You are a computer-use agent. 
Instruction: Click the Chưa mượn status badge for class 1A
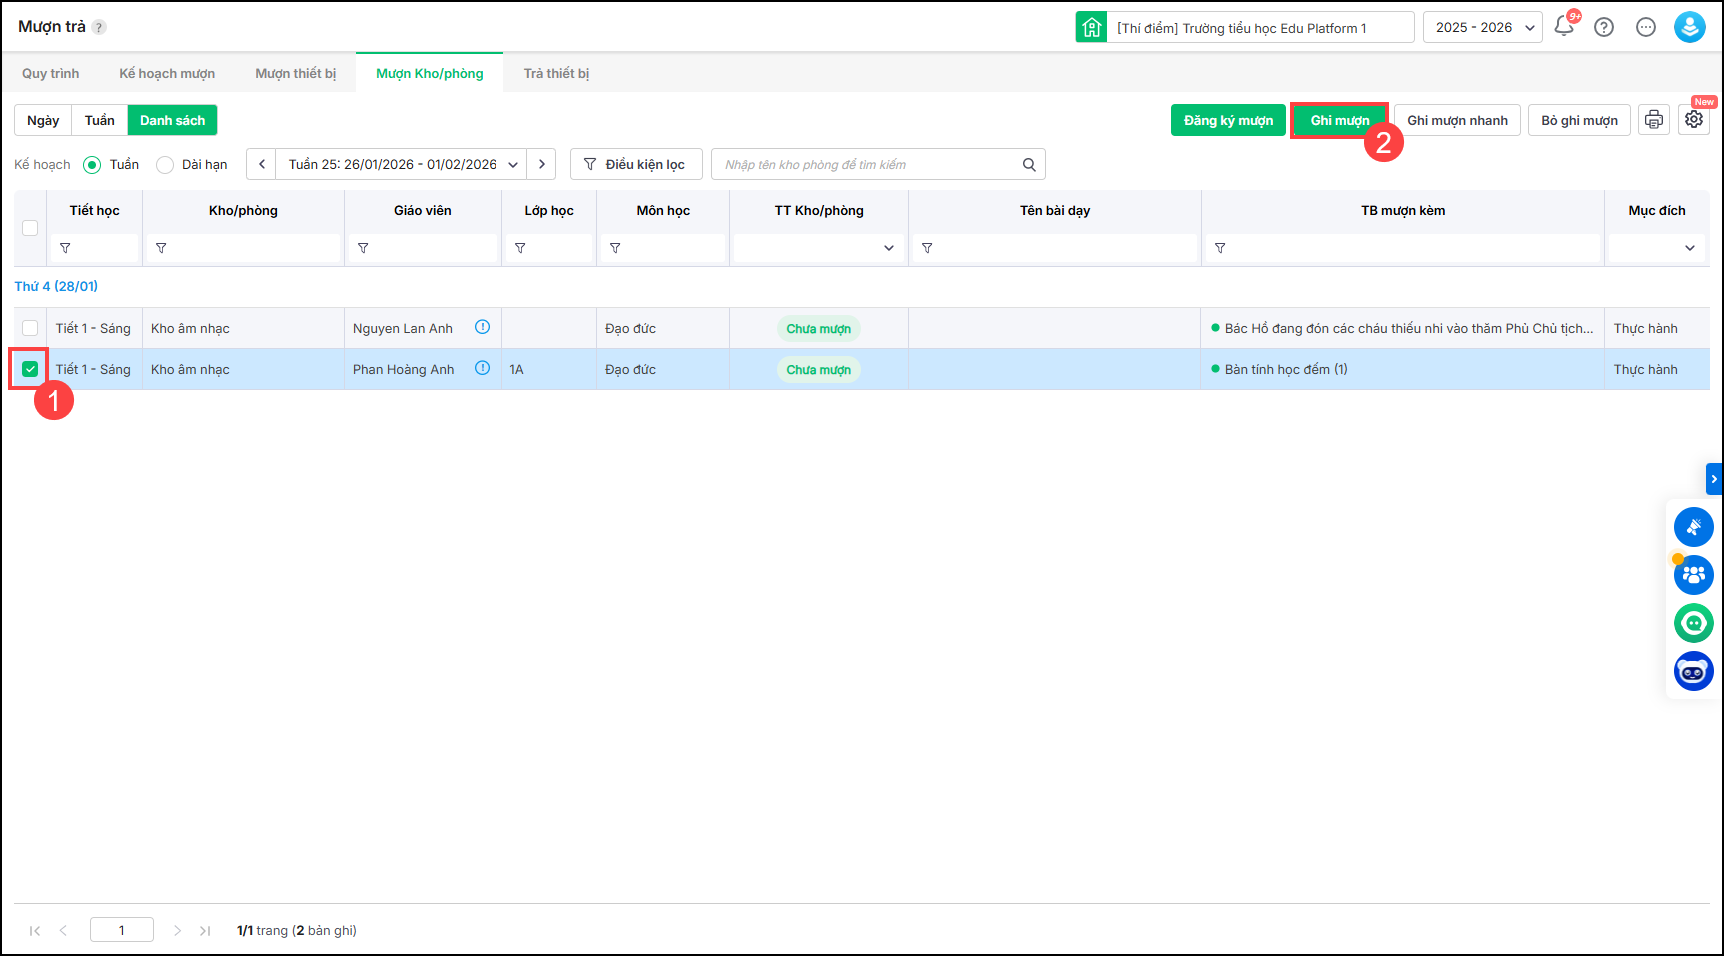click(x=818, y=370)
